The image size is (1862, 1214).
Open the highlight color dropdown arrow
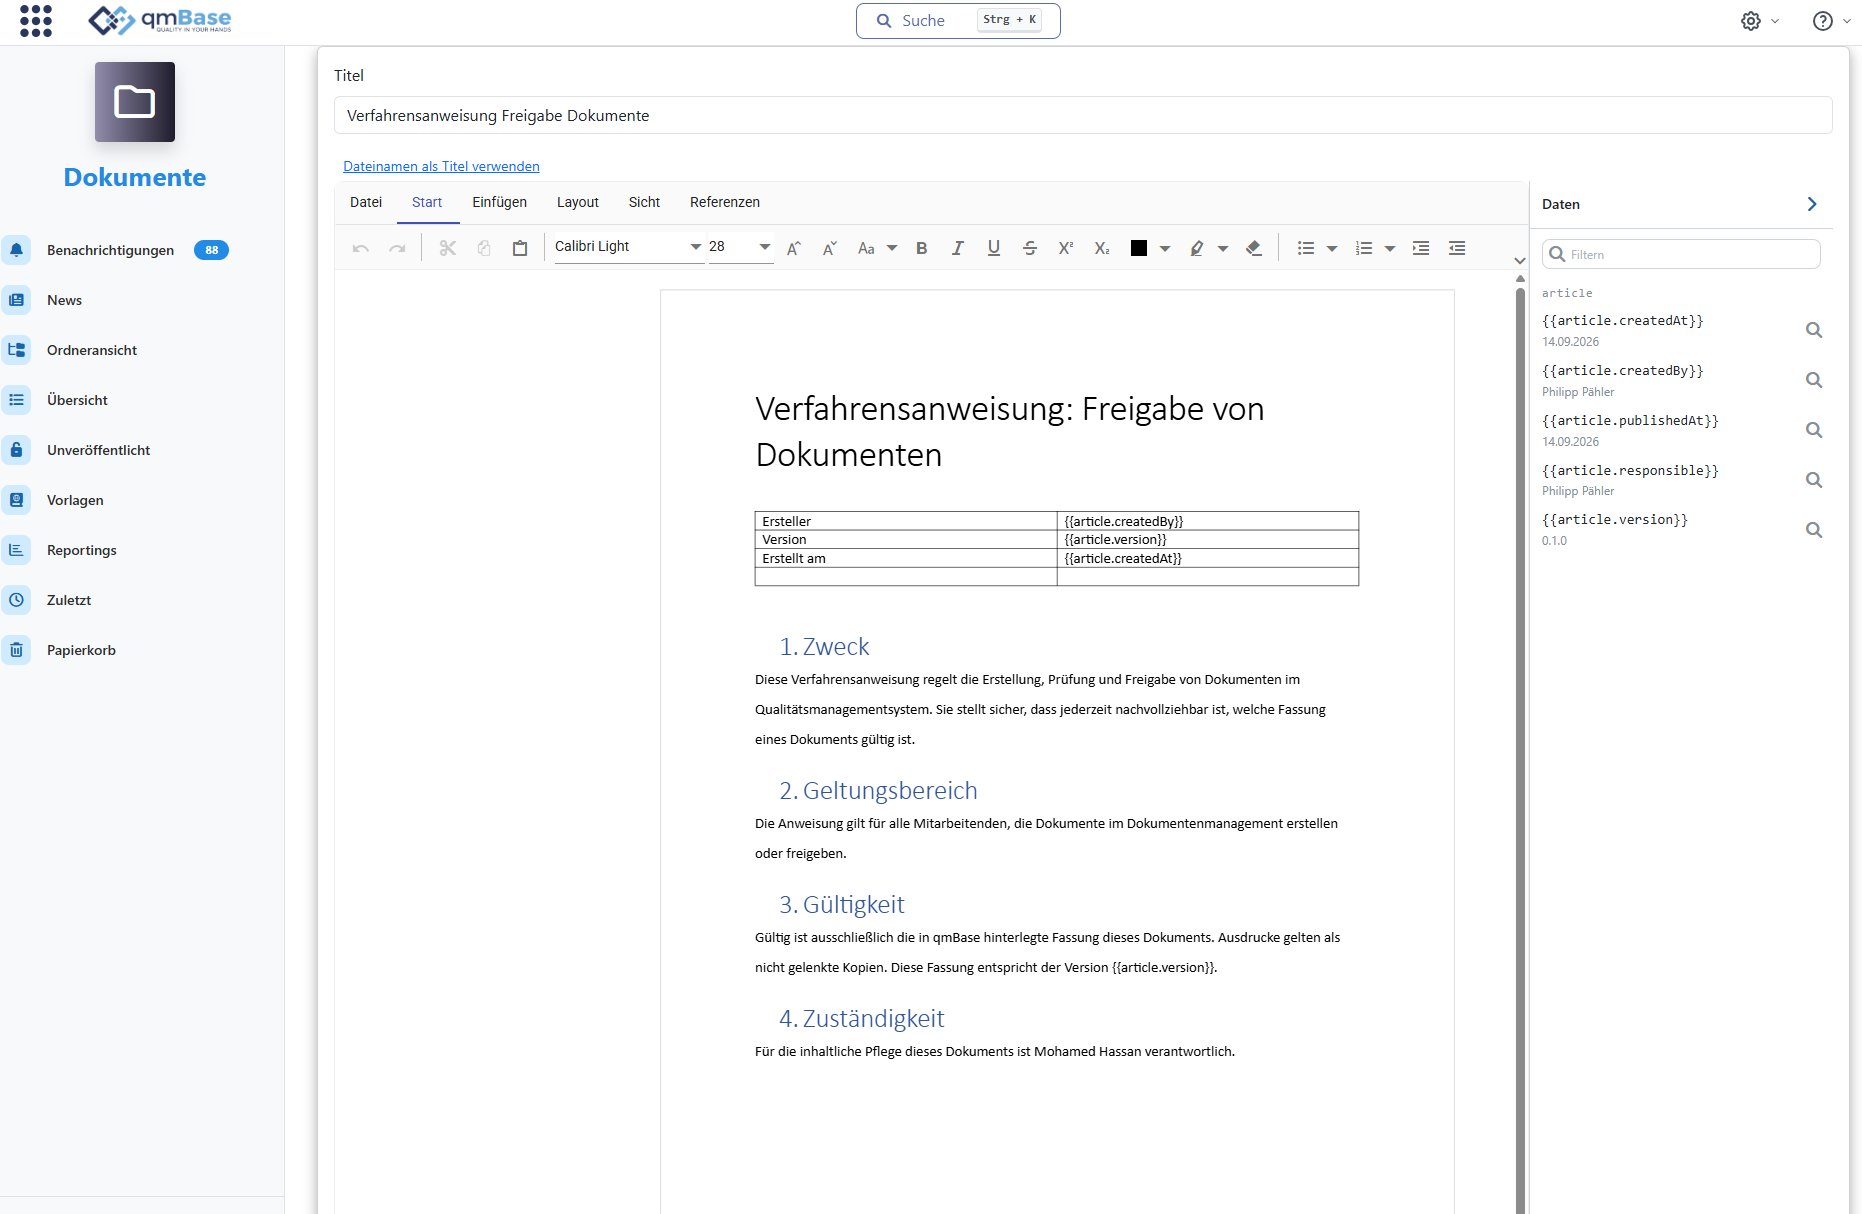pos(1223,249)
